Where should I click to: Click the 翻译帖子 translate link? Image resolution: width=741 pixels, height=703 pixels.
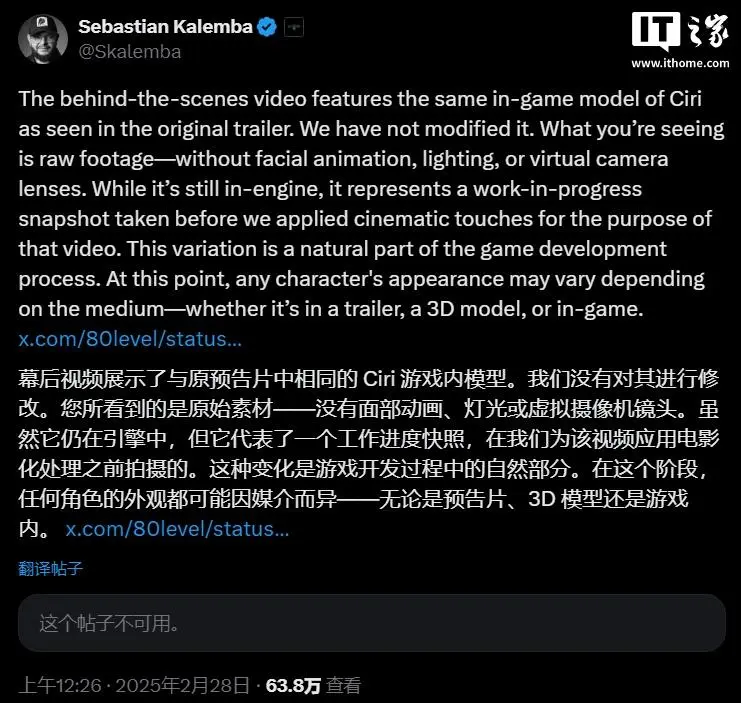(x=50, y=568)
